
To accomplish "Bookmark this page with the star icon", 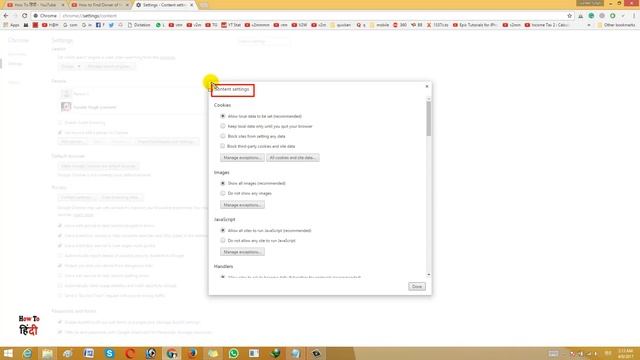I will (x=569, y=16).
